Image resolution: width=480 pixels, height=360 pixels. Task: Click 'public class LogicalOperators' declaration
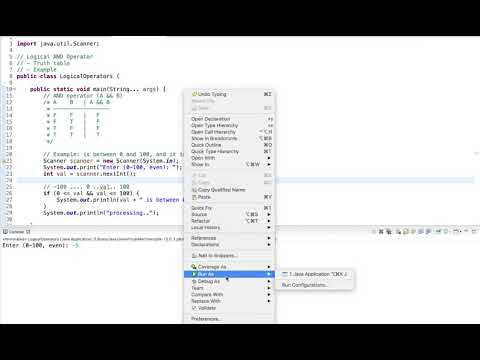coord(68,76)
